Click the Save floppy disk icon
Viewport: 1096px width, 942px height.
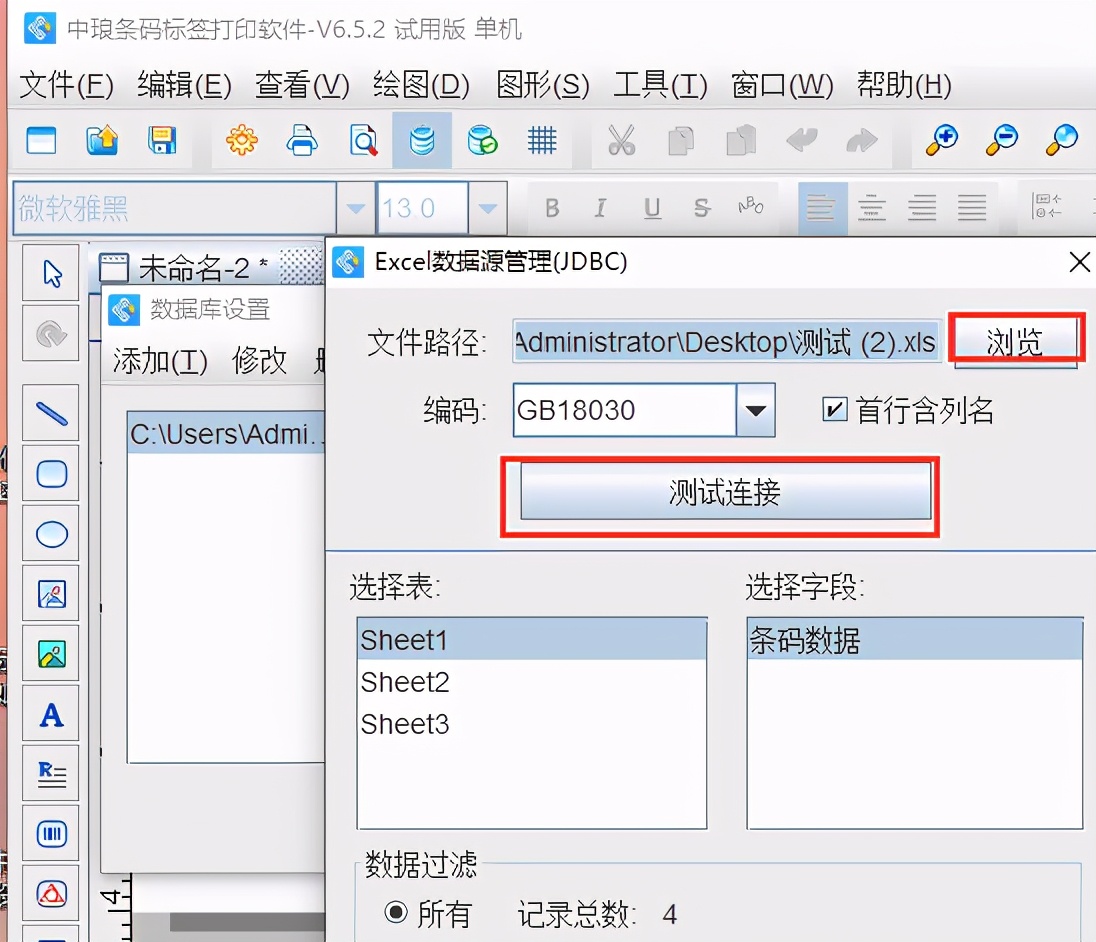tap(162, 140)
